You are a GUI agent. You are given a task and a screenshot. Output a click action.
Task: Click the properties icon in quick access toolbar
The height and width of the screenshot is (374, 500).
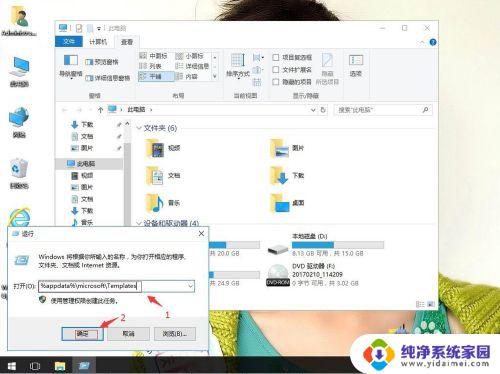(79, 28)
